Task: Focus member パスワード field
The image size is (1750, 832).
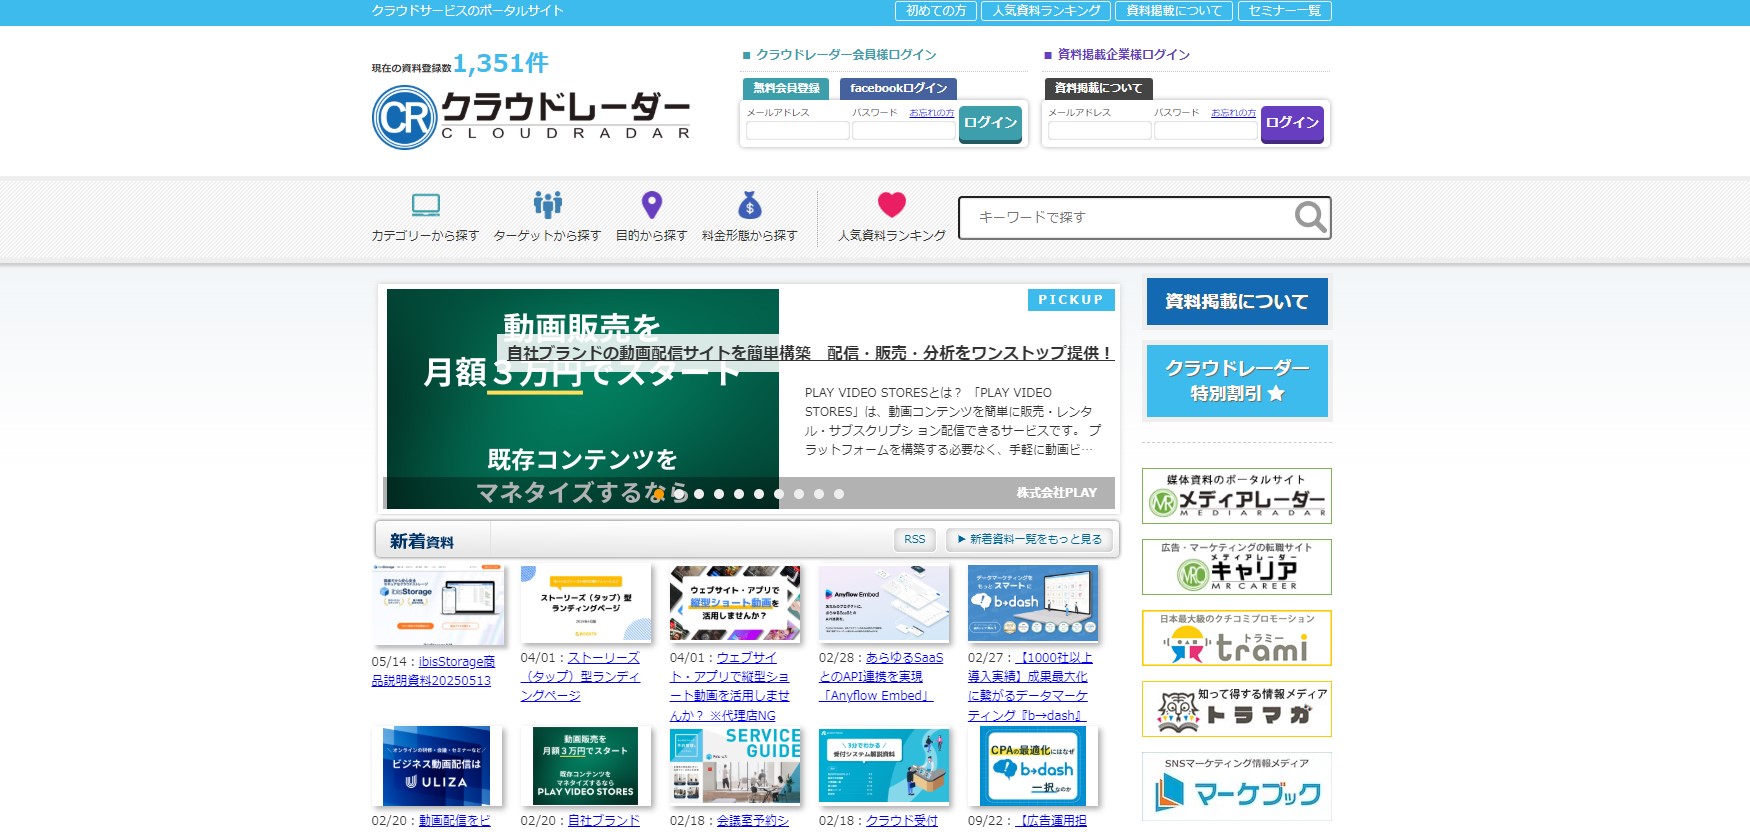Action: pyautogui.click(x=903, y=131)
